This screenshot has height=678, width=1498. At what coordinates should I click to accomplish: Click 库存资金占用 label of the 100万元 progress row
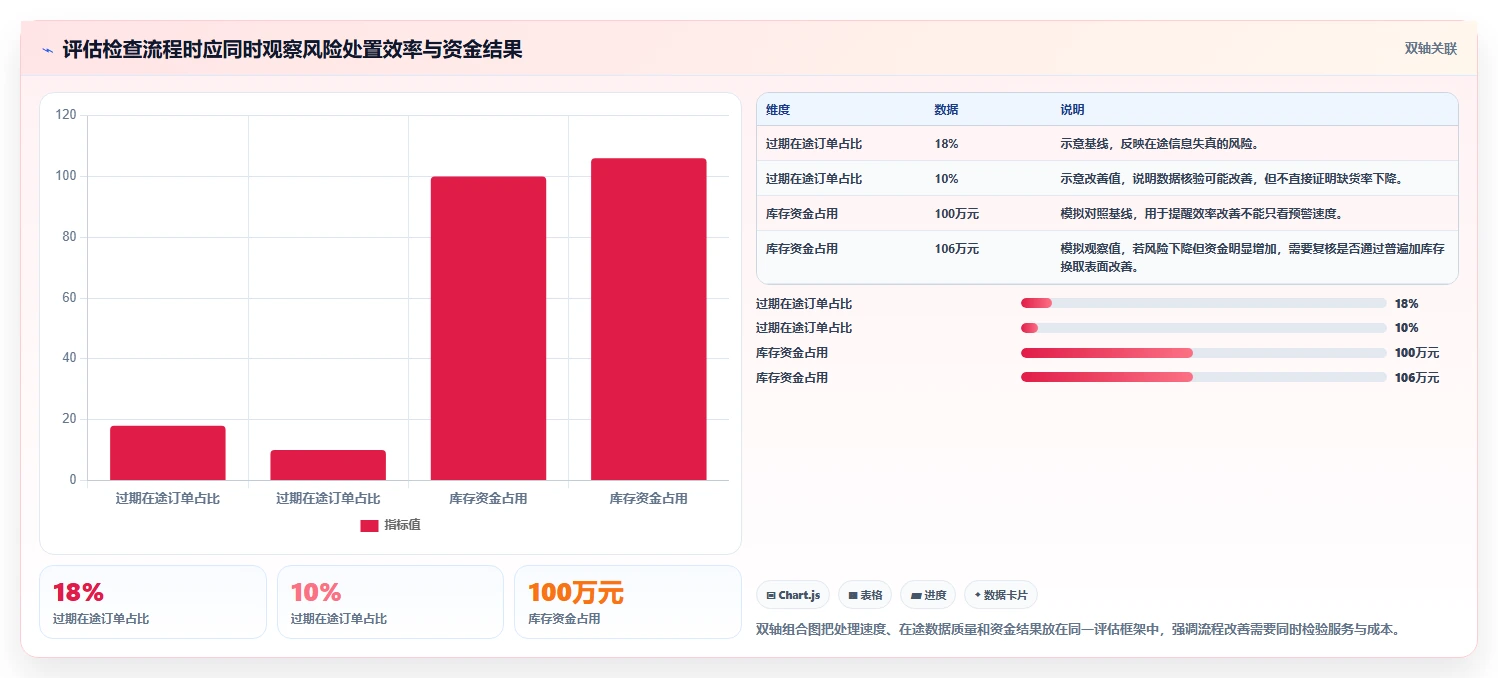[792, 353]
